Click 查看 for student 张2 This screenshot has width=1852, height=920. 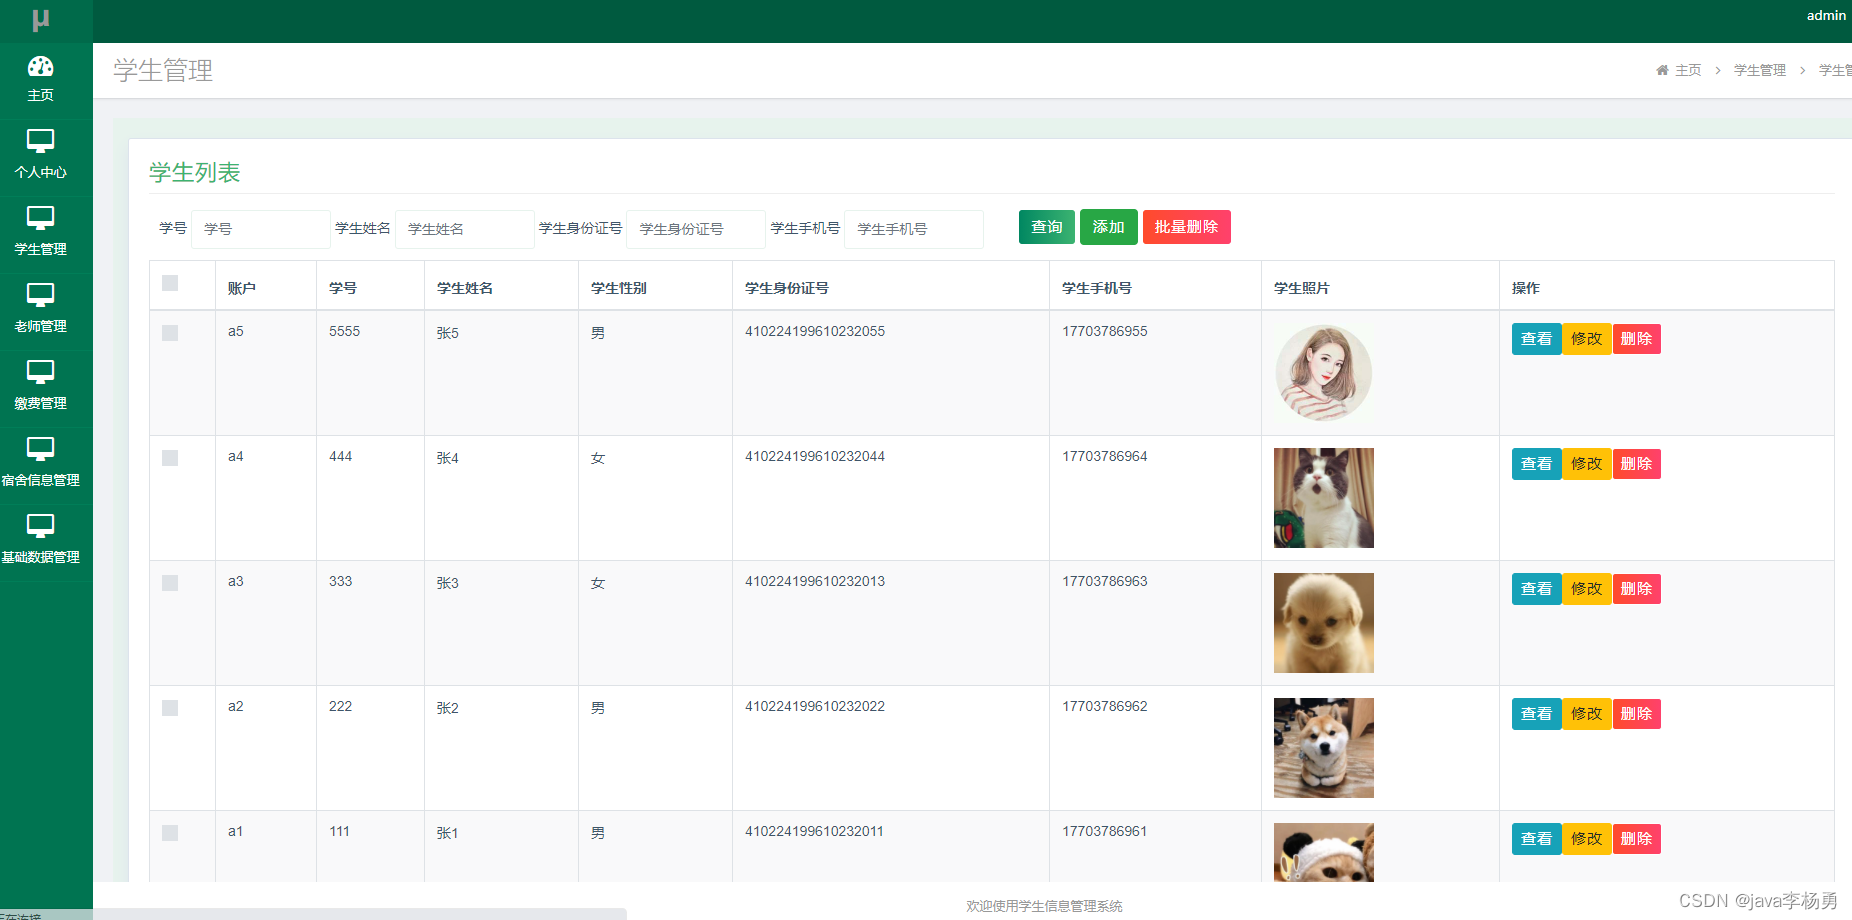(x=1536, y=714)
